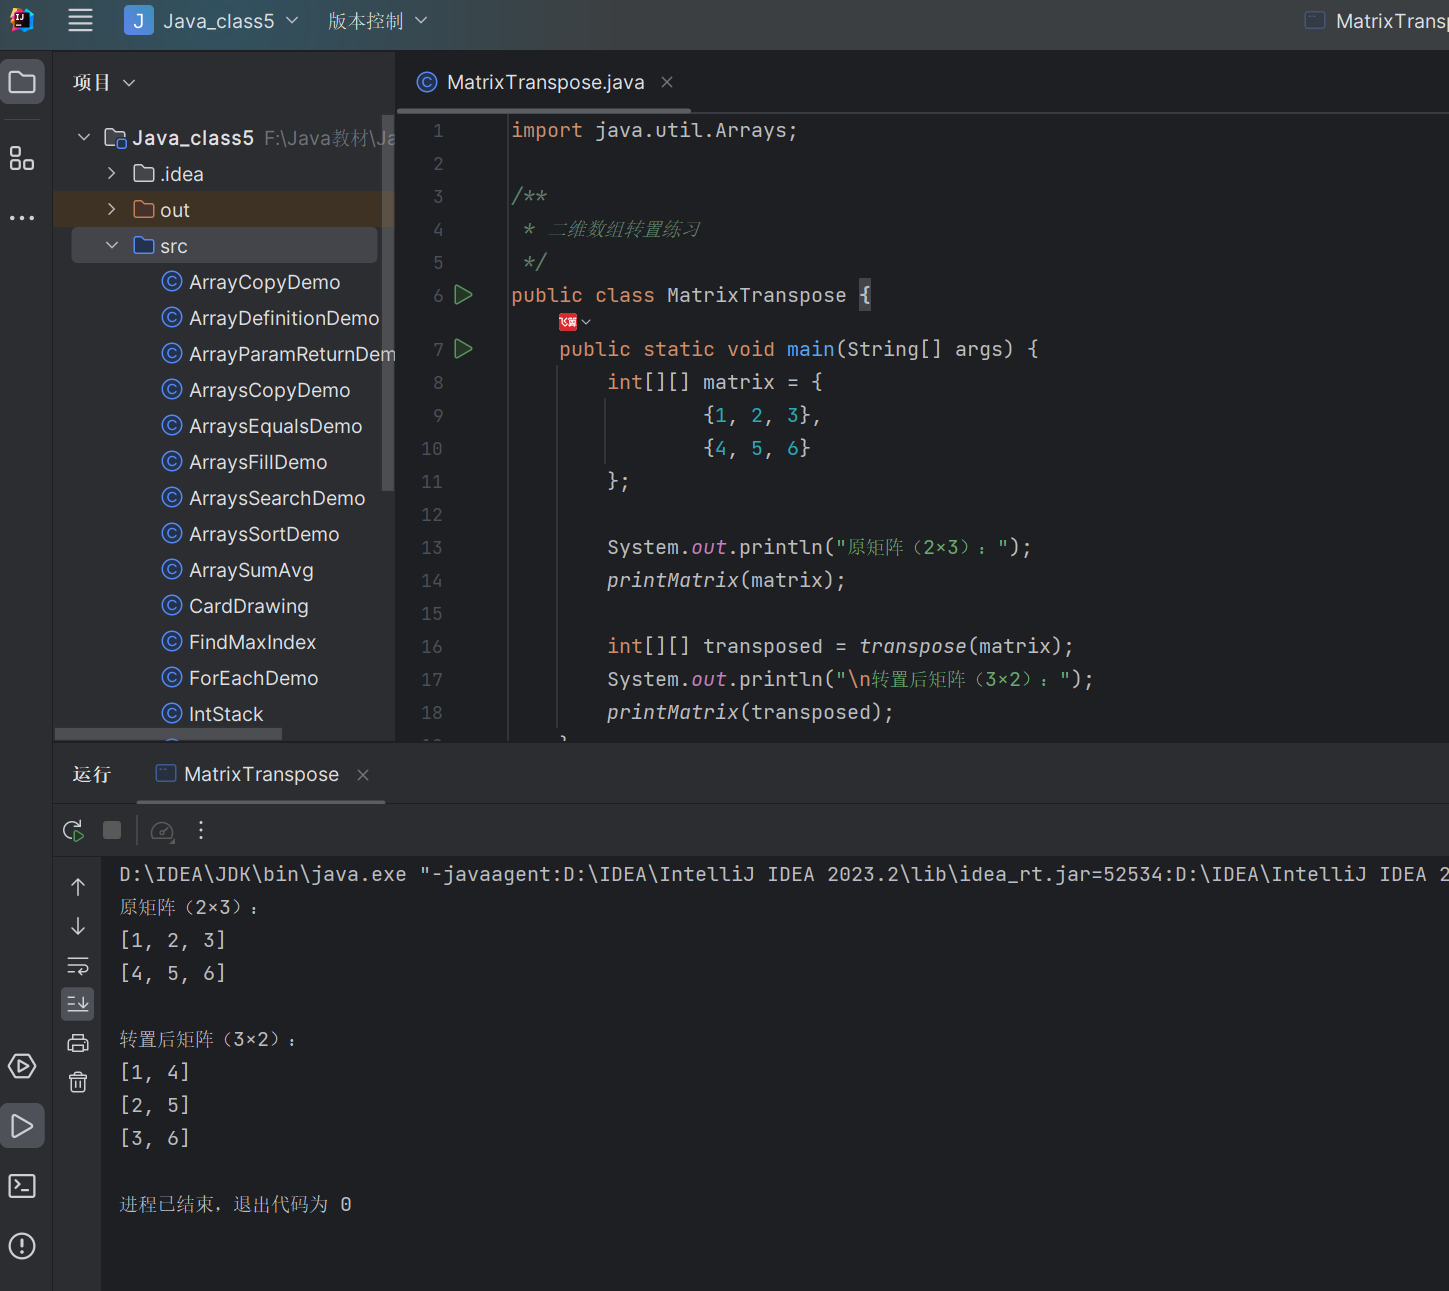Clear all console output with trash icon

point(78,1082)
